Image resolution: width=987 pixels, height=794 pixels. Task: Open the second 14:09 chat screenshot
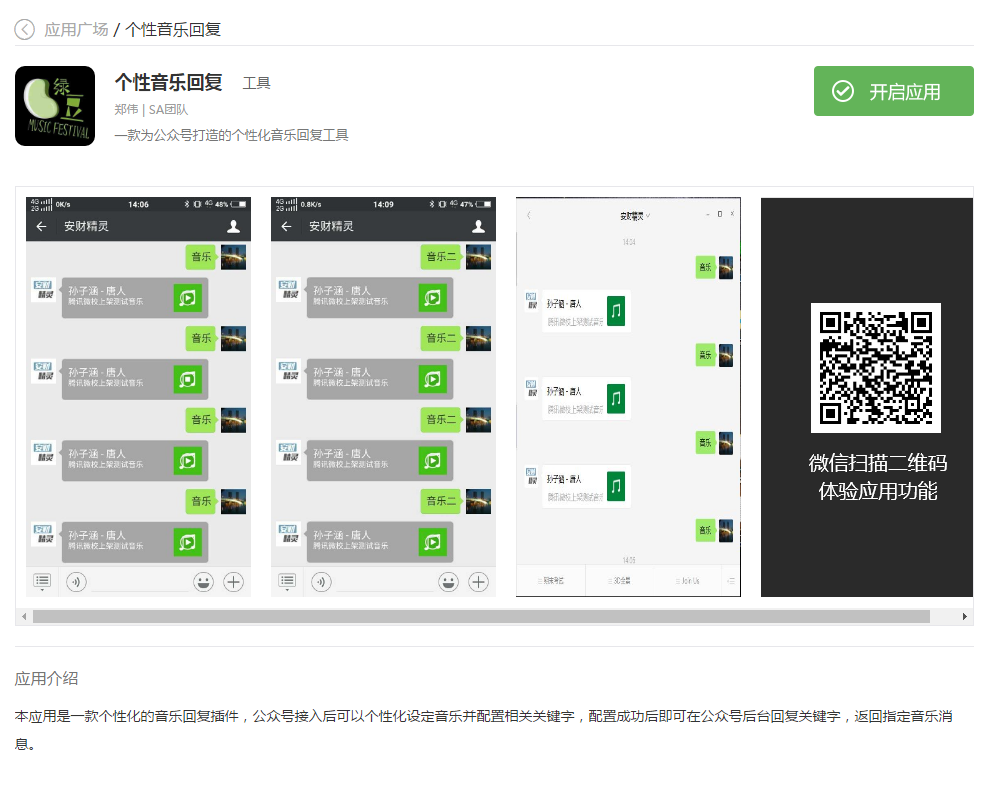(x=383, y=397)
